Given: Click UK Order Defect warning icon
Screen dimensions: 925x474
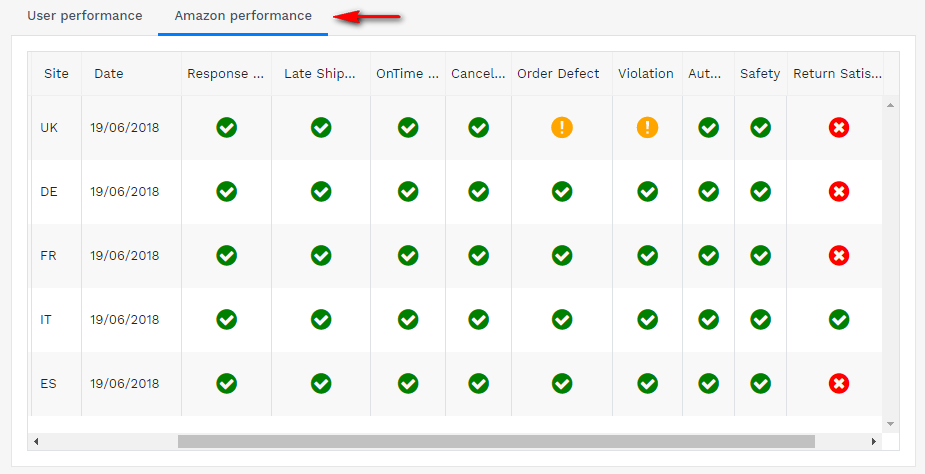Looking at the screenshot, I should [561, 127].
